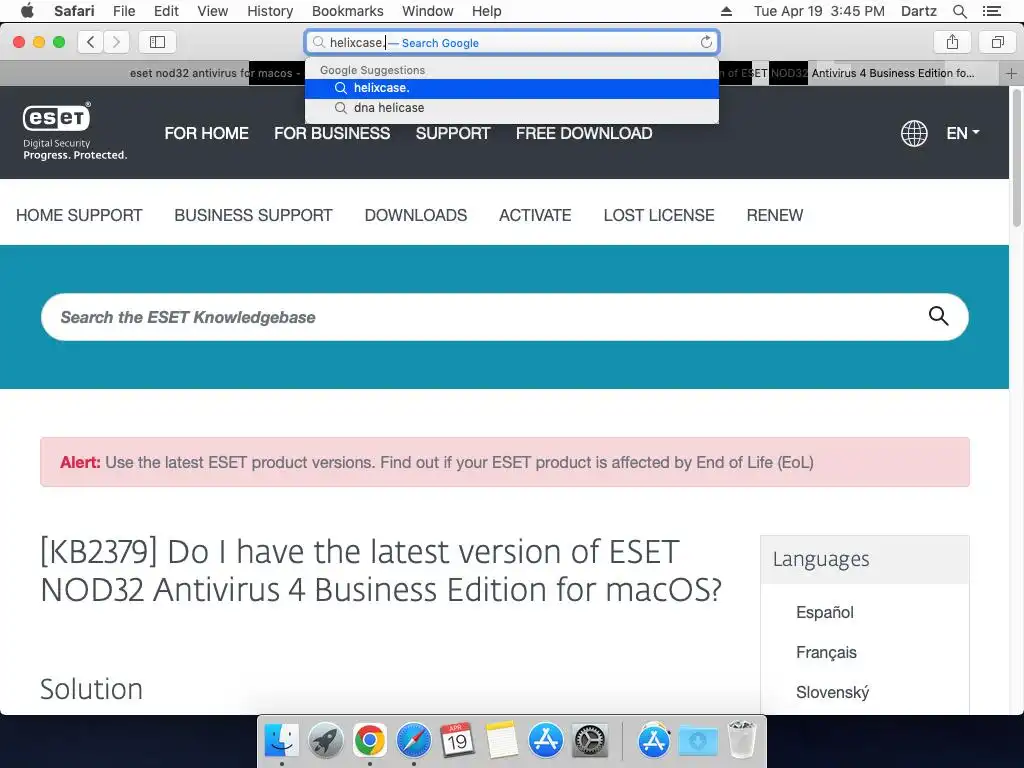This screenshot has width=1024, height=768.
Task: Add a new tab with plus button
Action: coord(1011,73)
